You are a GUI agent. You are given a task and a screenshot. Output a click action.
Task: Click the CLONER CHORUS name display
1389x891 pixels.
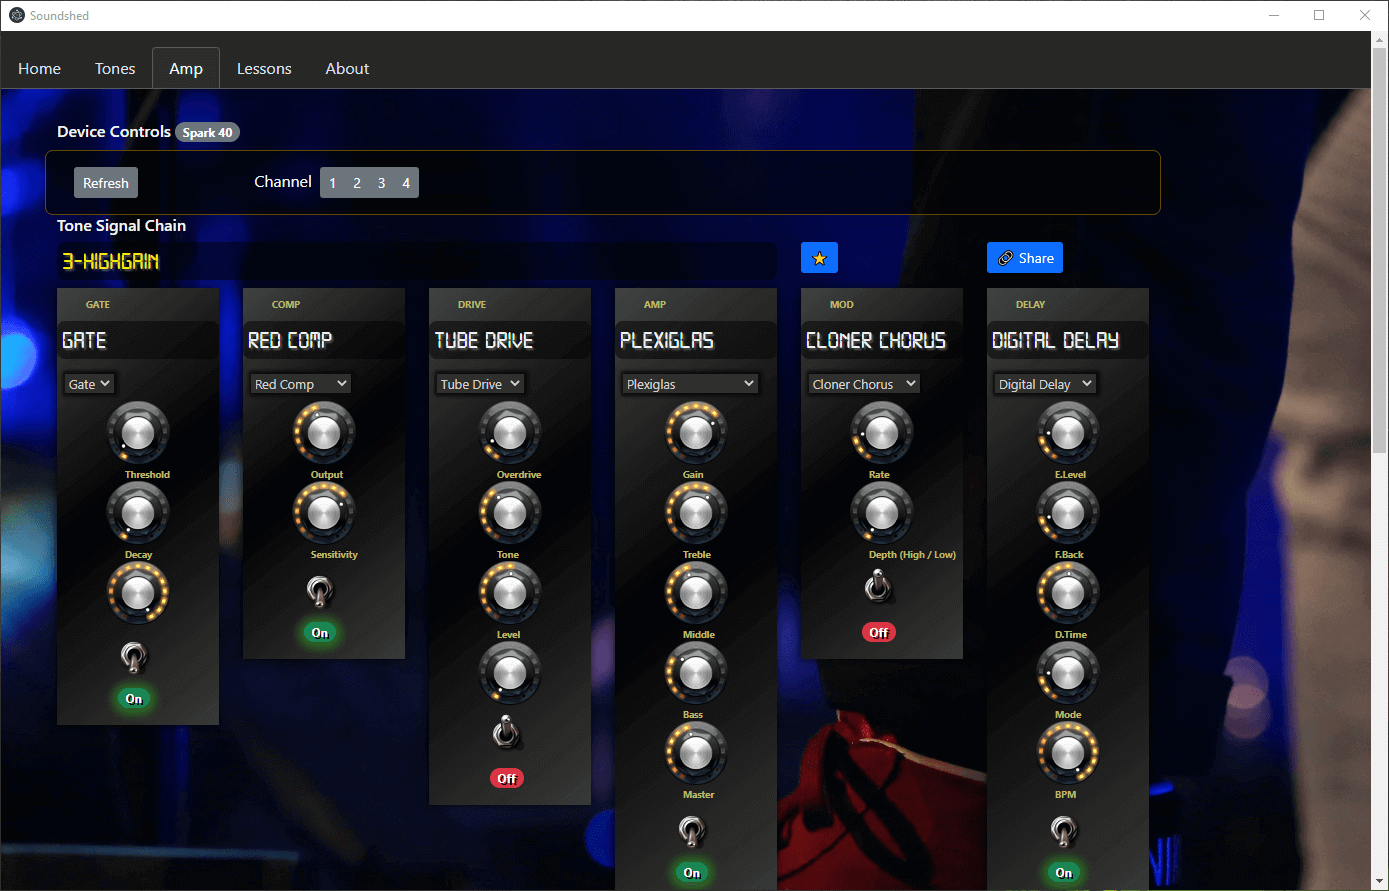882,340
